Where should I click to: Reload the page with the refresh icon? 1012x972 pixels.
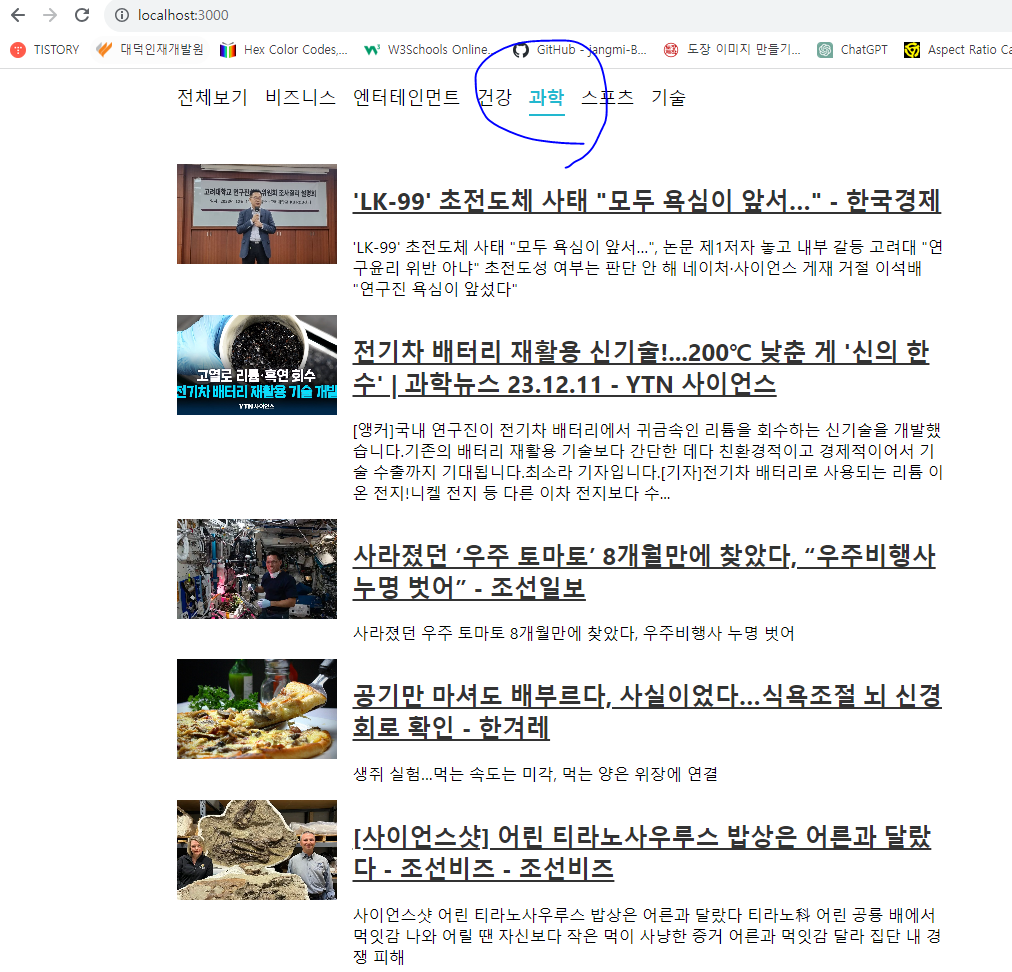[x=82, y=15]
